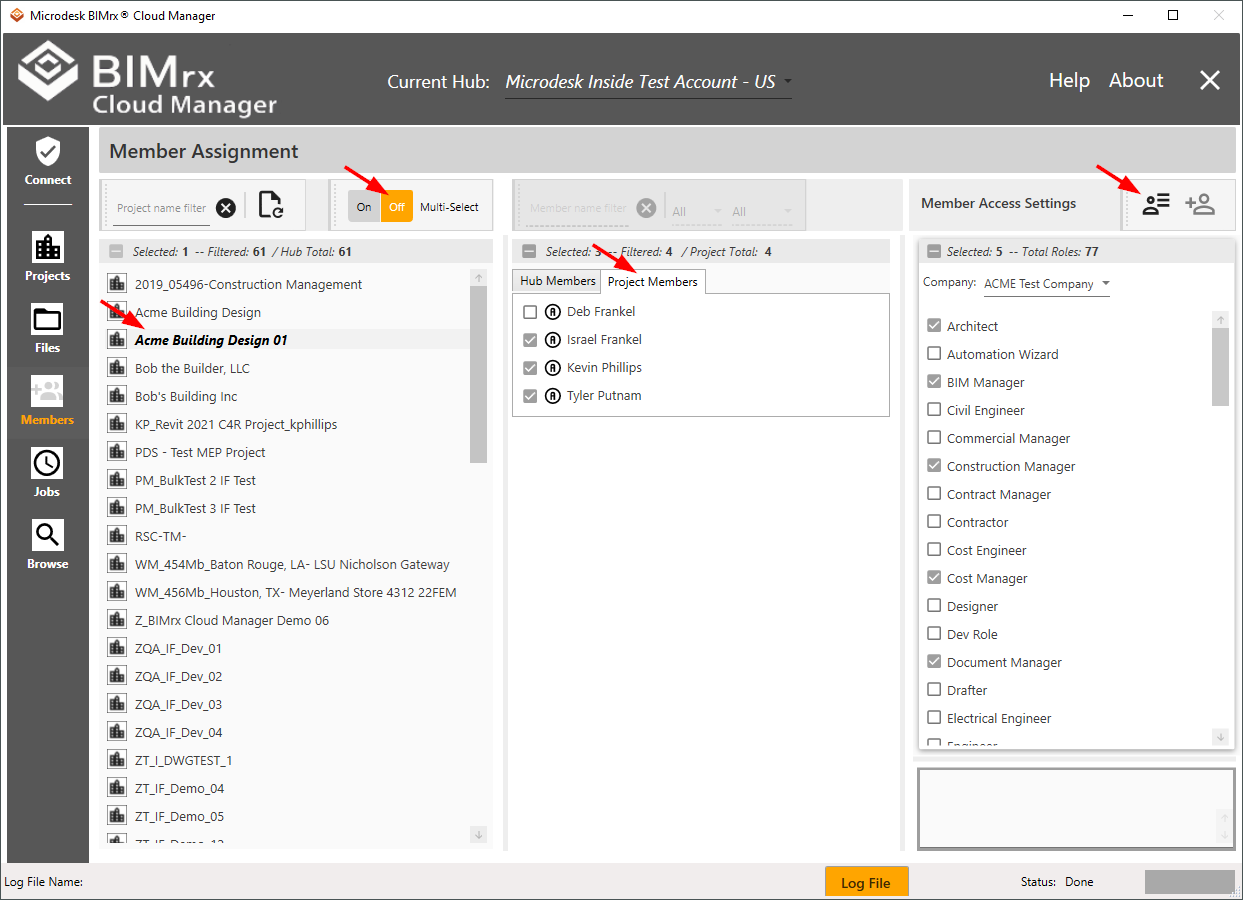The width and height of the screenshot is (1243, 900).
Task: Uncheck the Israel Frankel member checkbox
Action: (530, 340)
